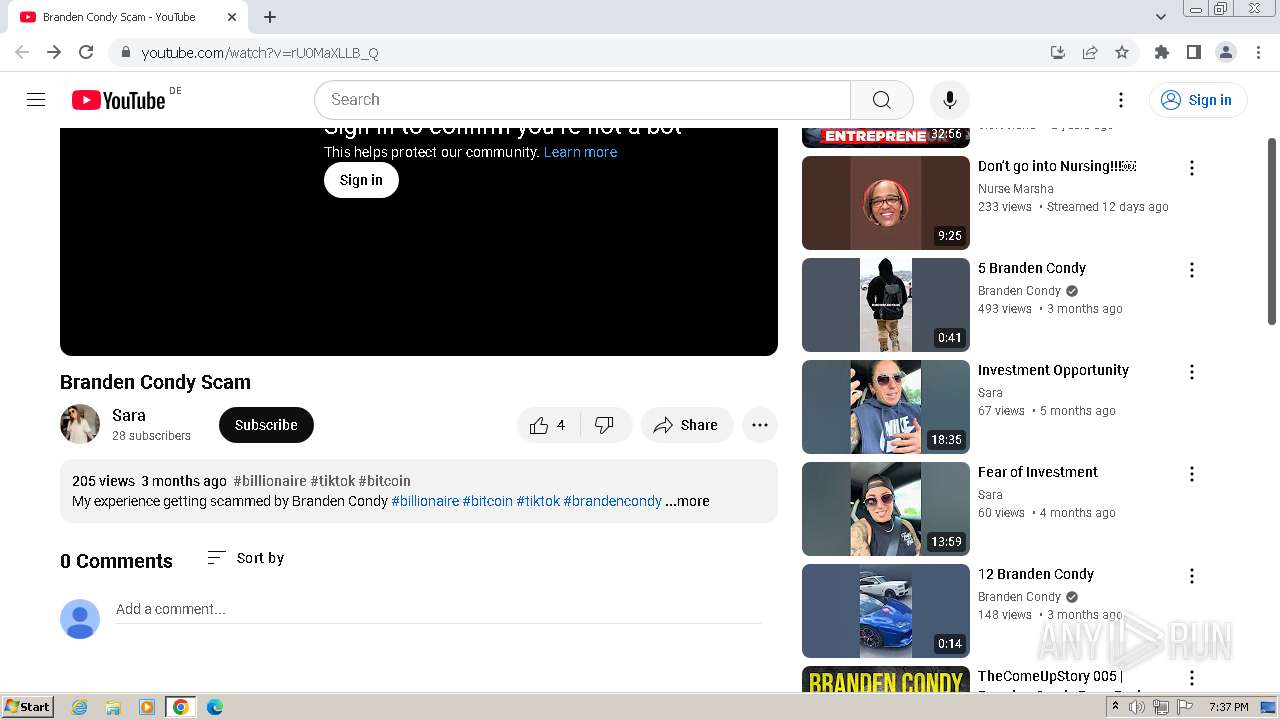Go forward in browser history

coord(54,52)
